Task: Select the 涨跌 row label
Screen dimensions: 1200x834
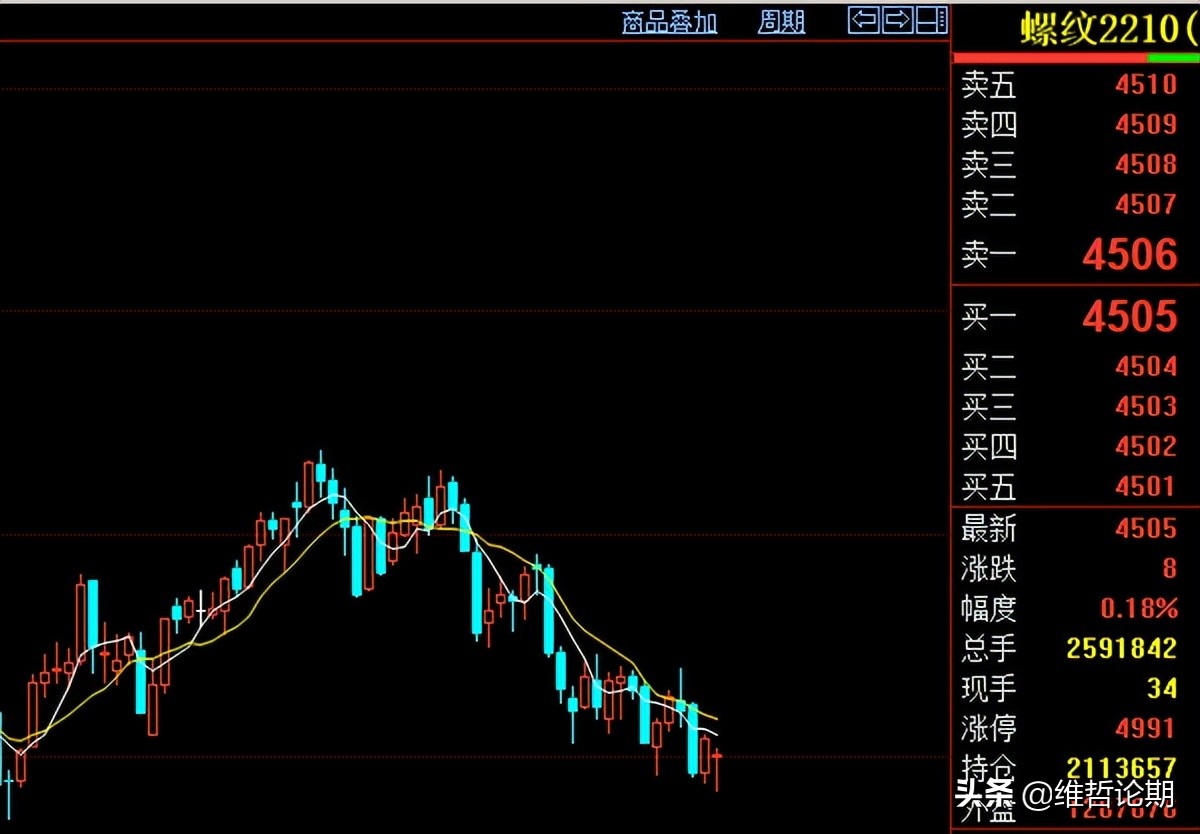Action: [x=988, y=568]
